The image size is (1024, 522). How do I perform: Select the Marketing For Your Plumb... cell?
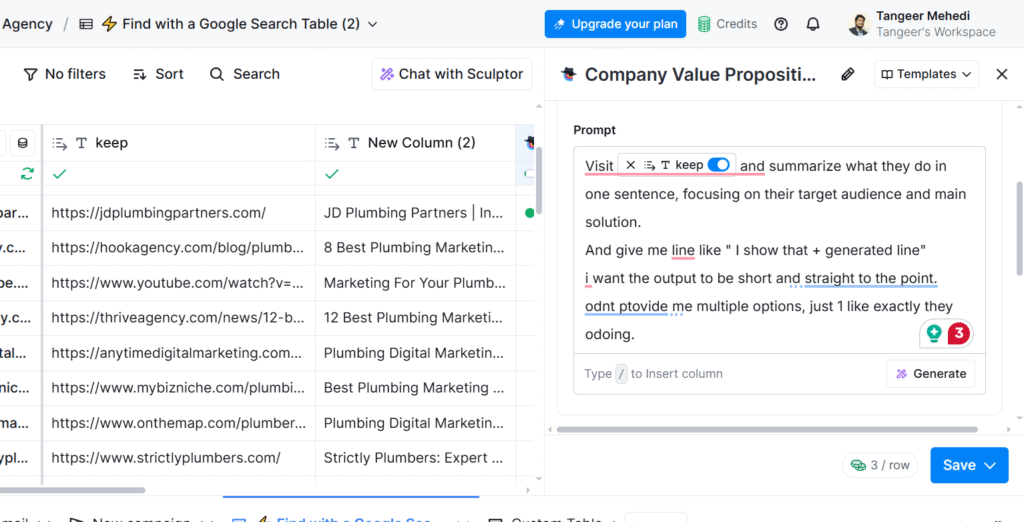click(415, 283)
